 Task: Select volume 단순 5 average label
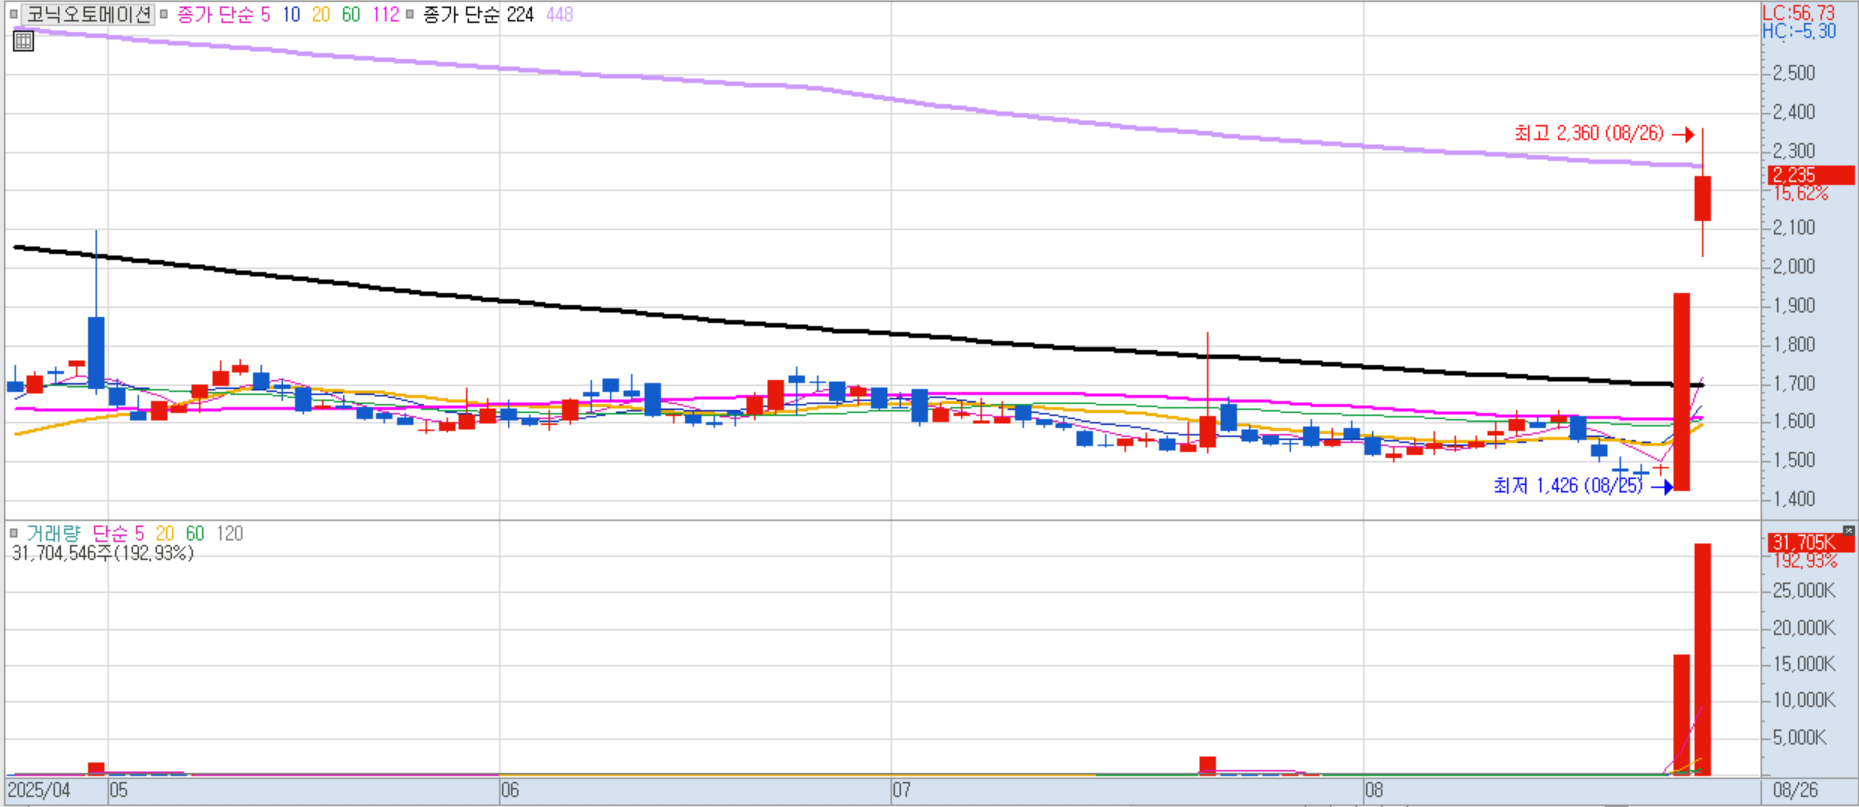tap(118, 533)
